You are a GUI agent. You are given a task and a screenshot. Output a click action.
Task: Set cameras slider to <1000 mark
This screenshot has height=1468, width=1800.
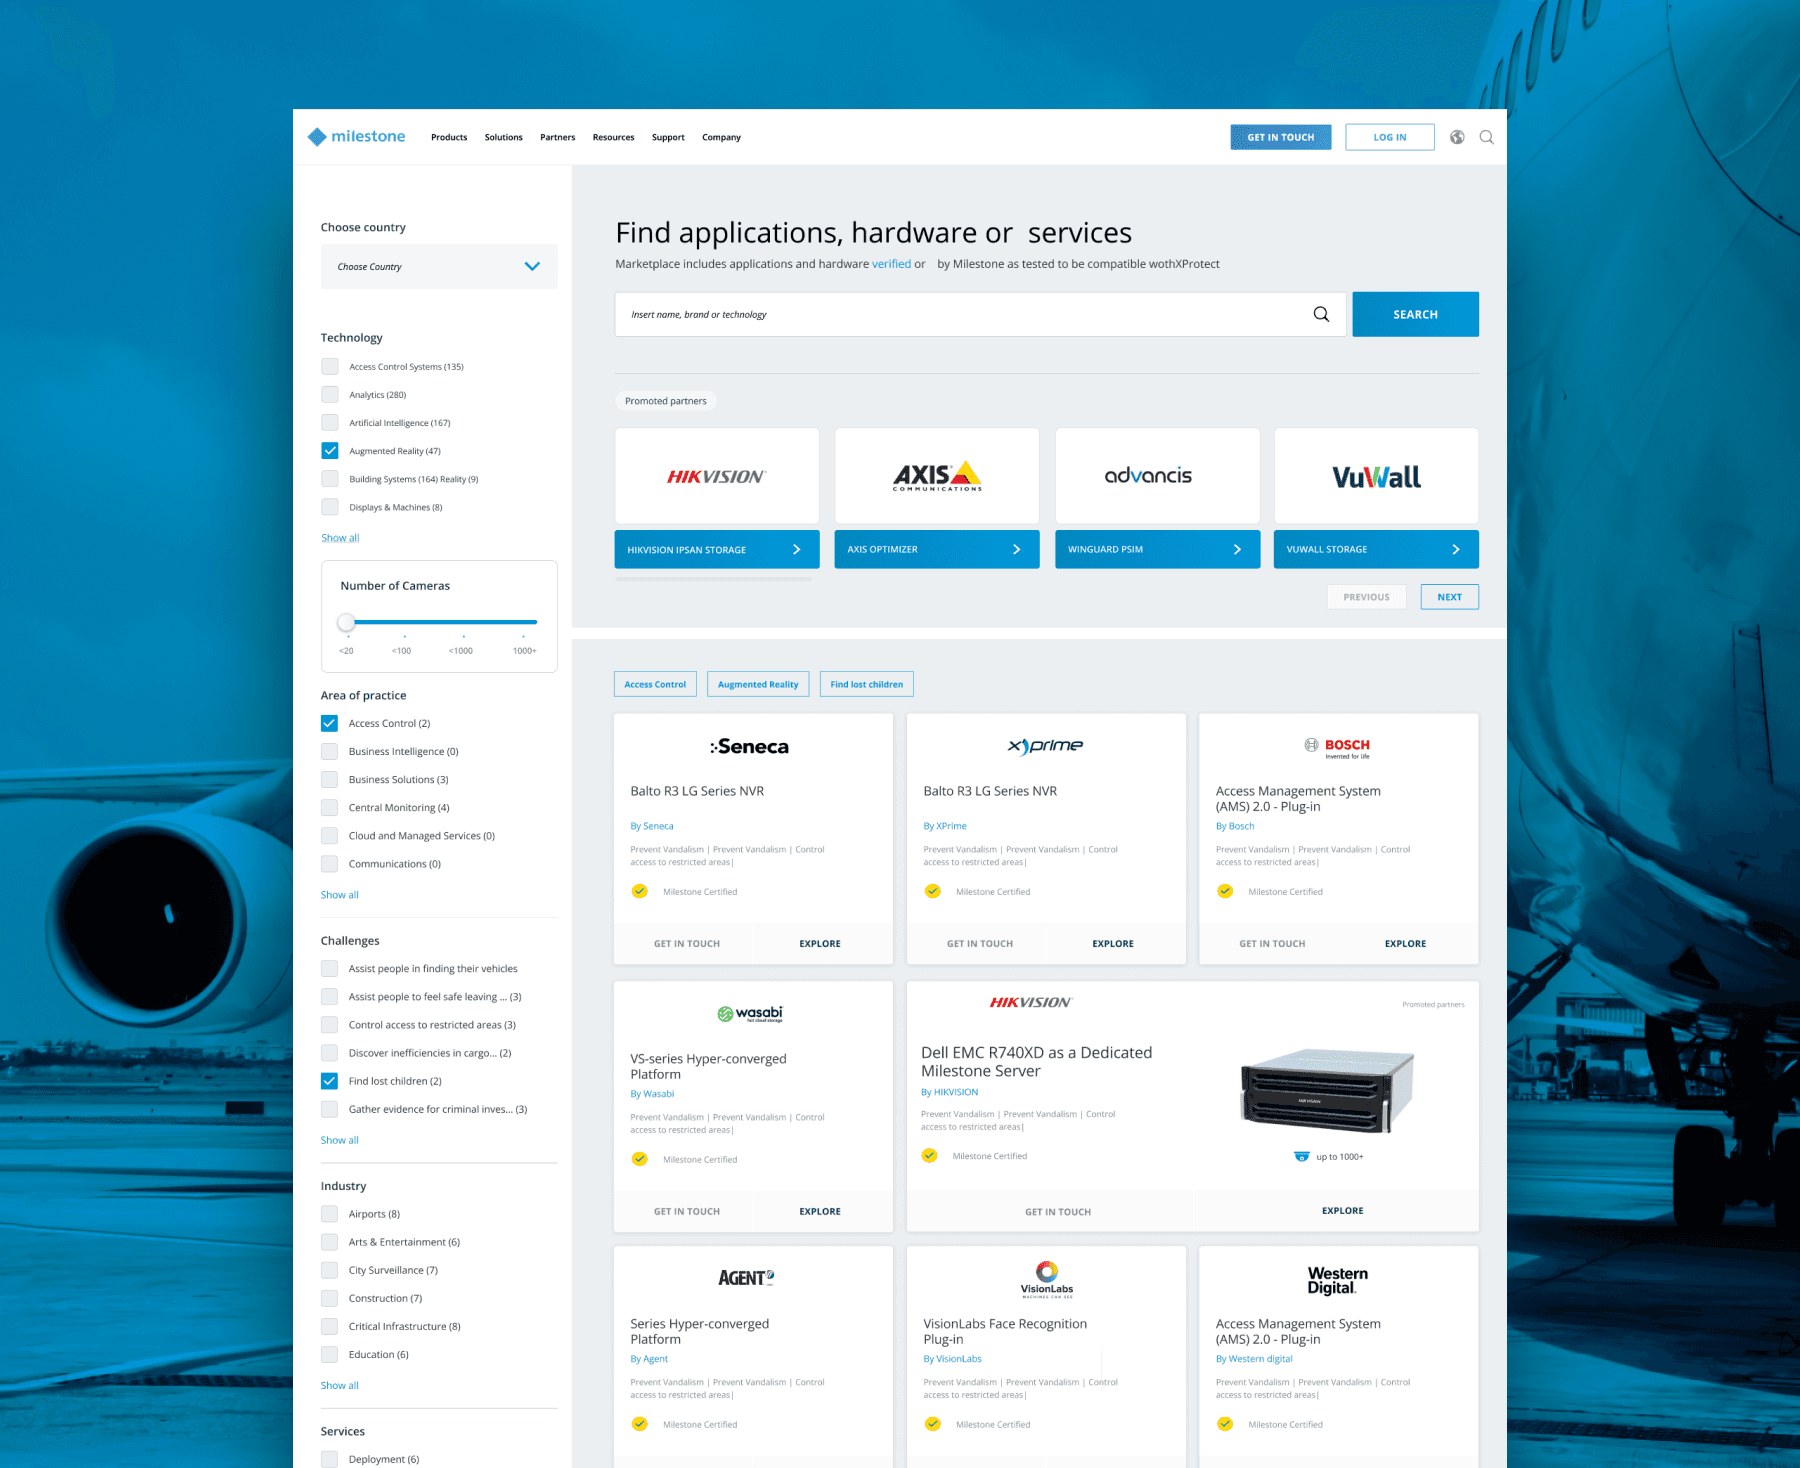coord(463,624)
